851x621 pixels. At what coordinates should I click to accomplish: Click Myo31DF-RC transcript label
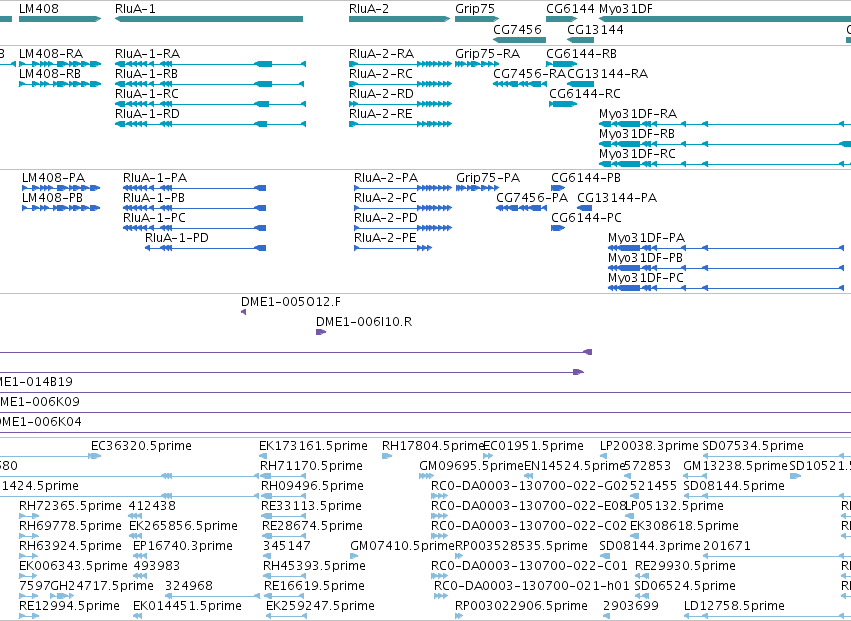pyautogui.click(x=637, y=154)
